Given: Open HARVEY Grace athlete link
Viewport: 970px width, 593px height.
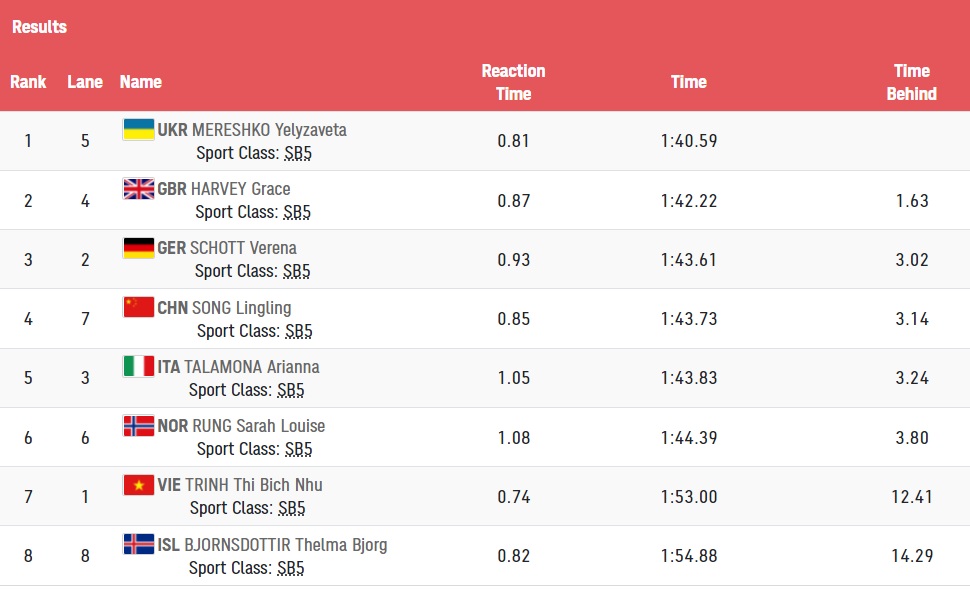Looking at the screenshot, I should (x=241, y=189).
